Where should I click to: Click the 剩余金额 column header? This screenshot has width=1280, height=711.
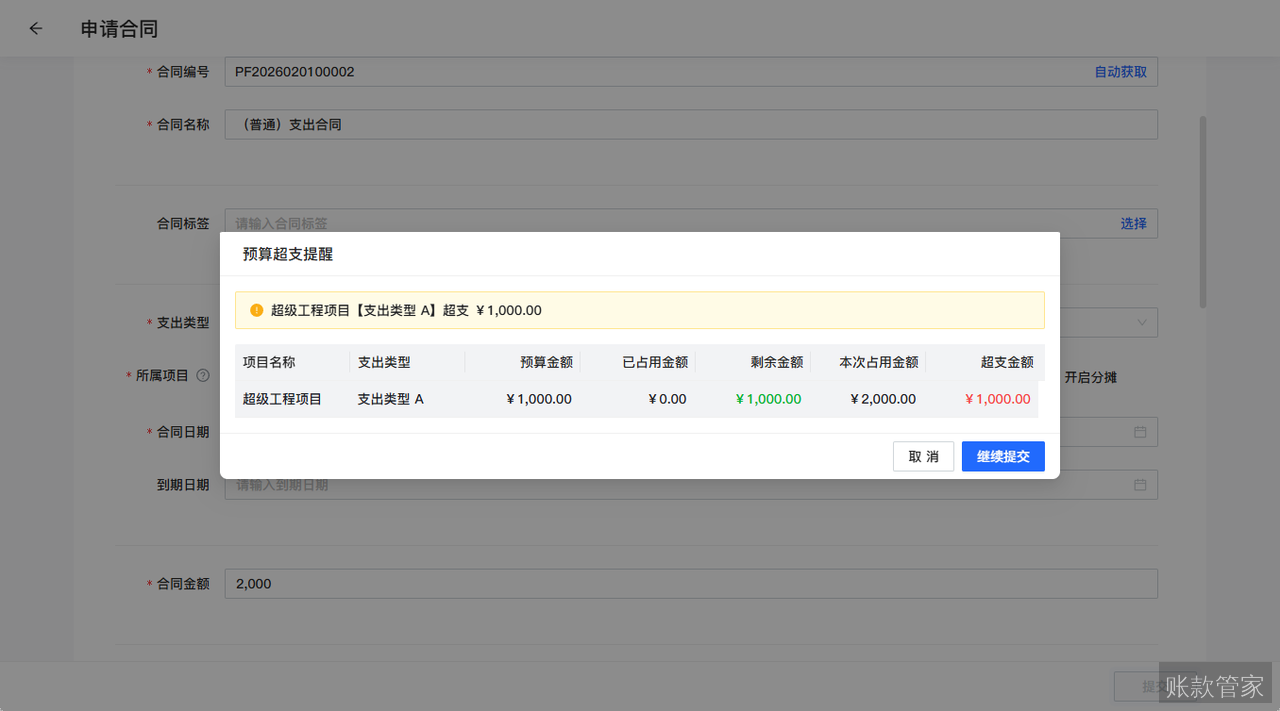click(x=777, y=362)
